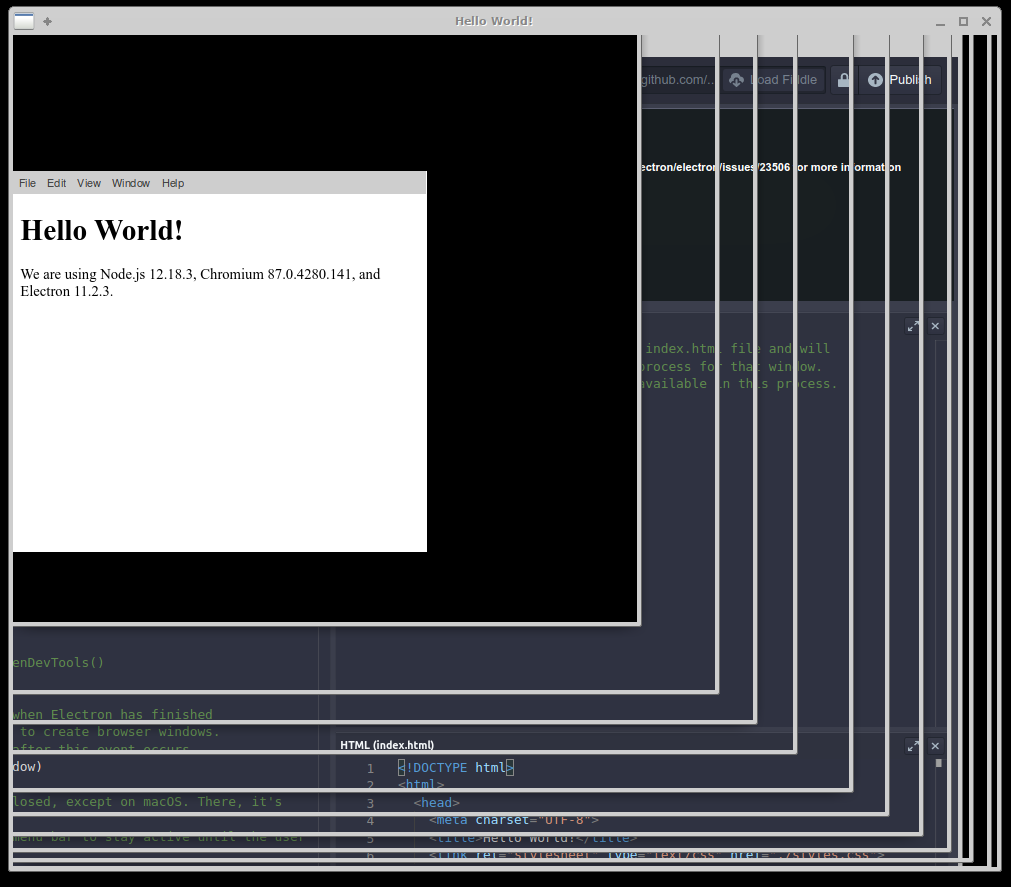Viewport: 1011px width, 887px height.
Task: Click the lock icon beside Publish
Action: coord(843,80)
